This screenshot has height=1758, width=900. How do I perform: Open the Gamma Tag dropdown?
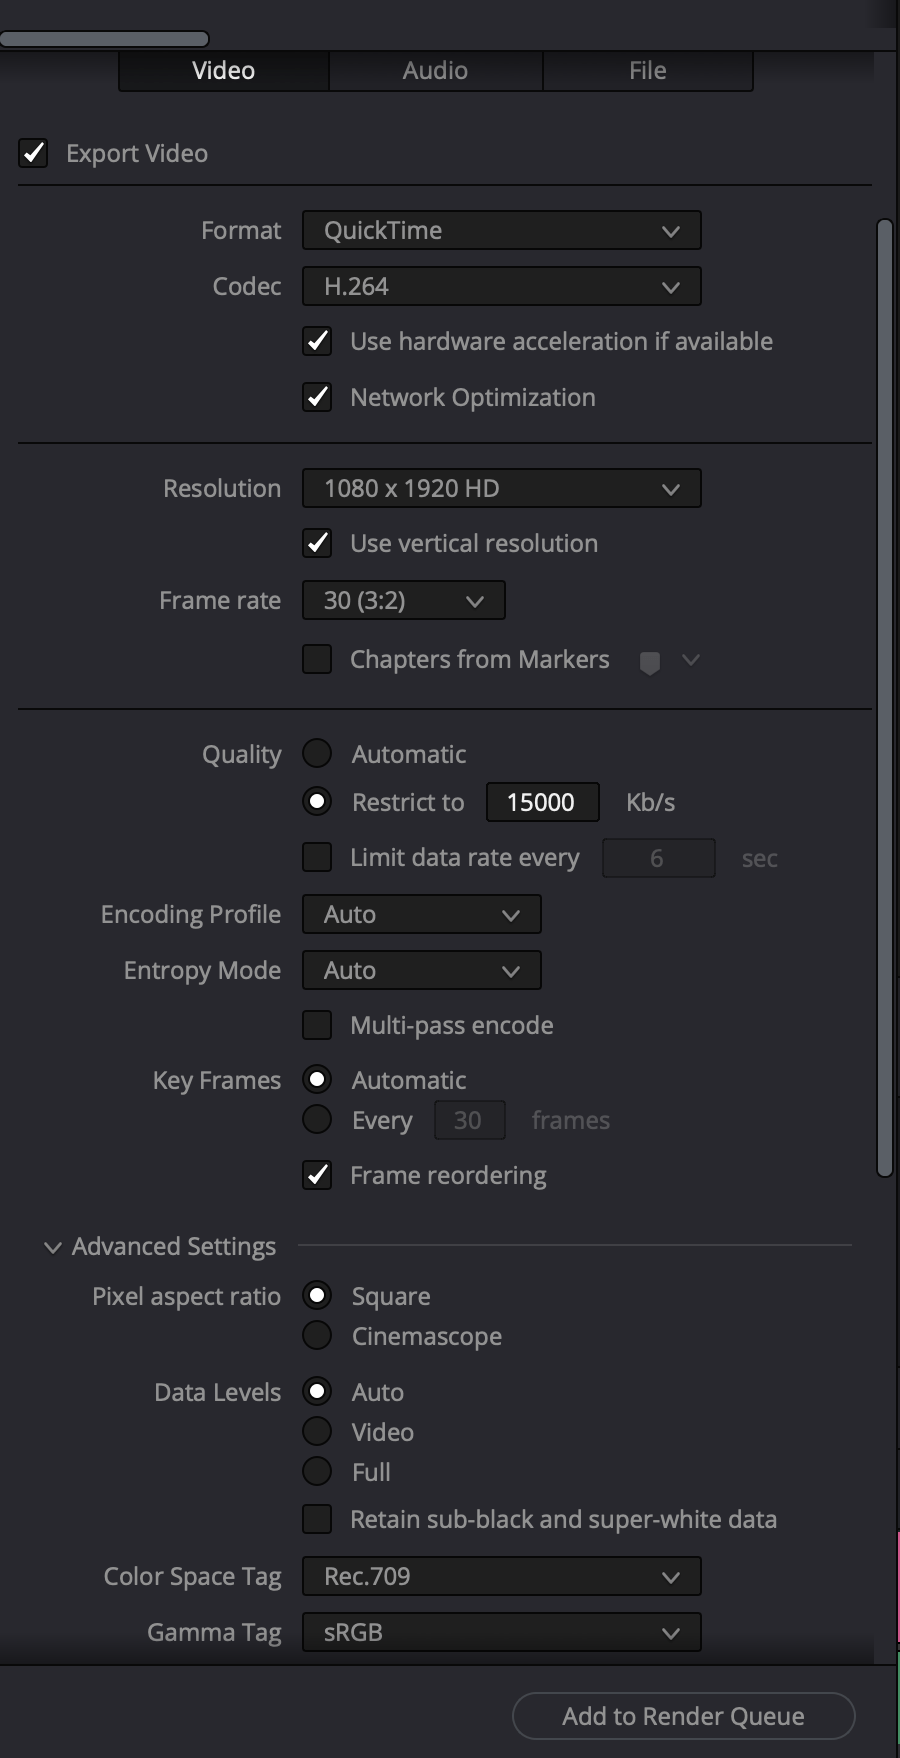click(x=501, y=1631)
